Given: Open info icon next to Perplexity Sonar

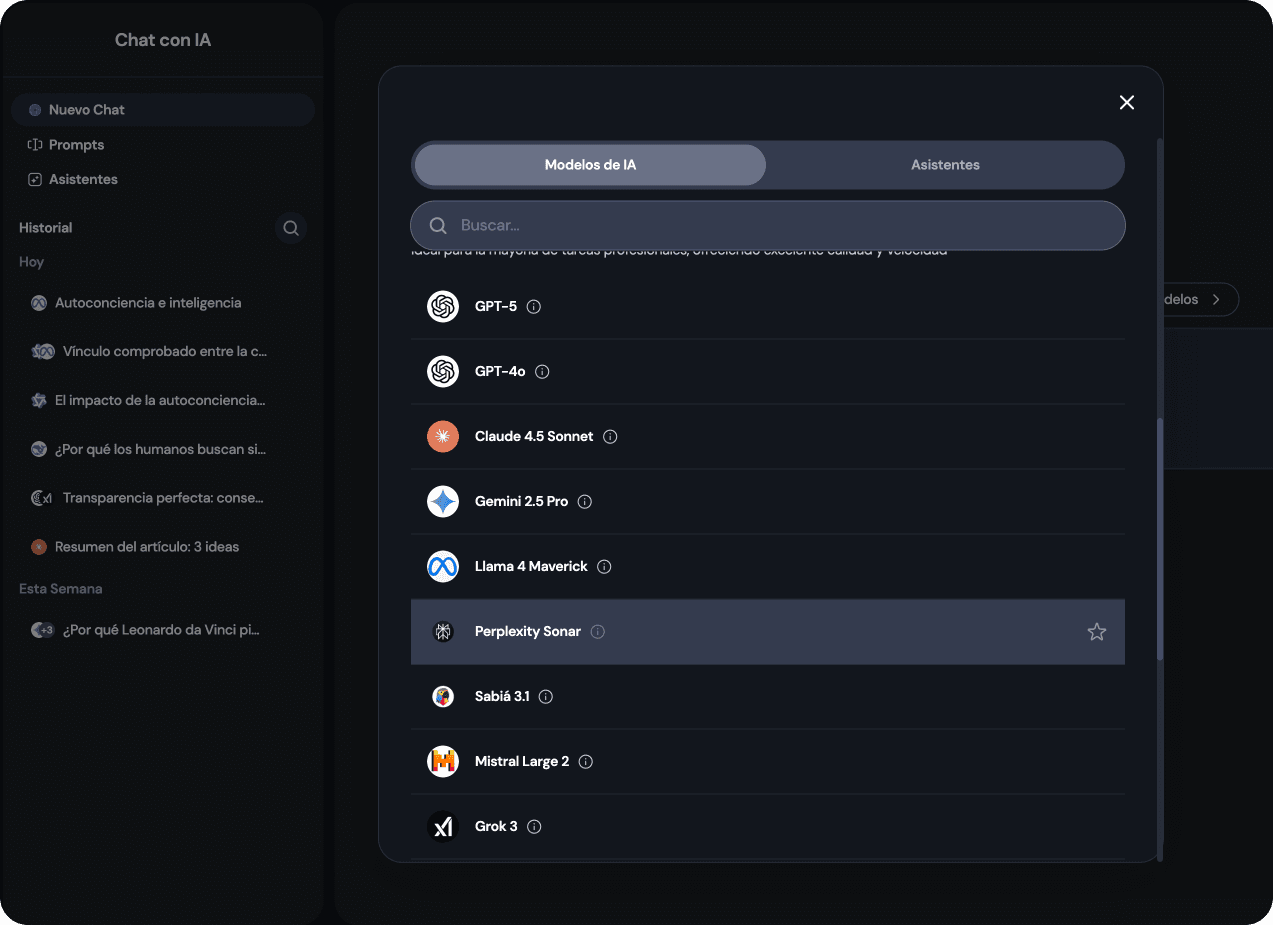Looking at the screenshot, I should point(598,632).
